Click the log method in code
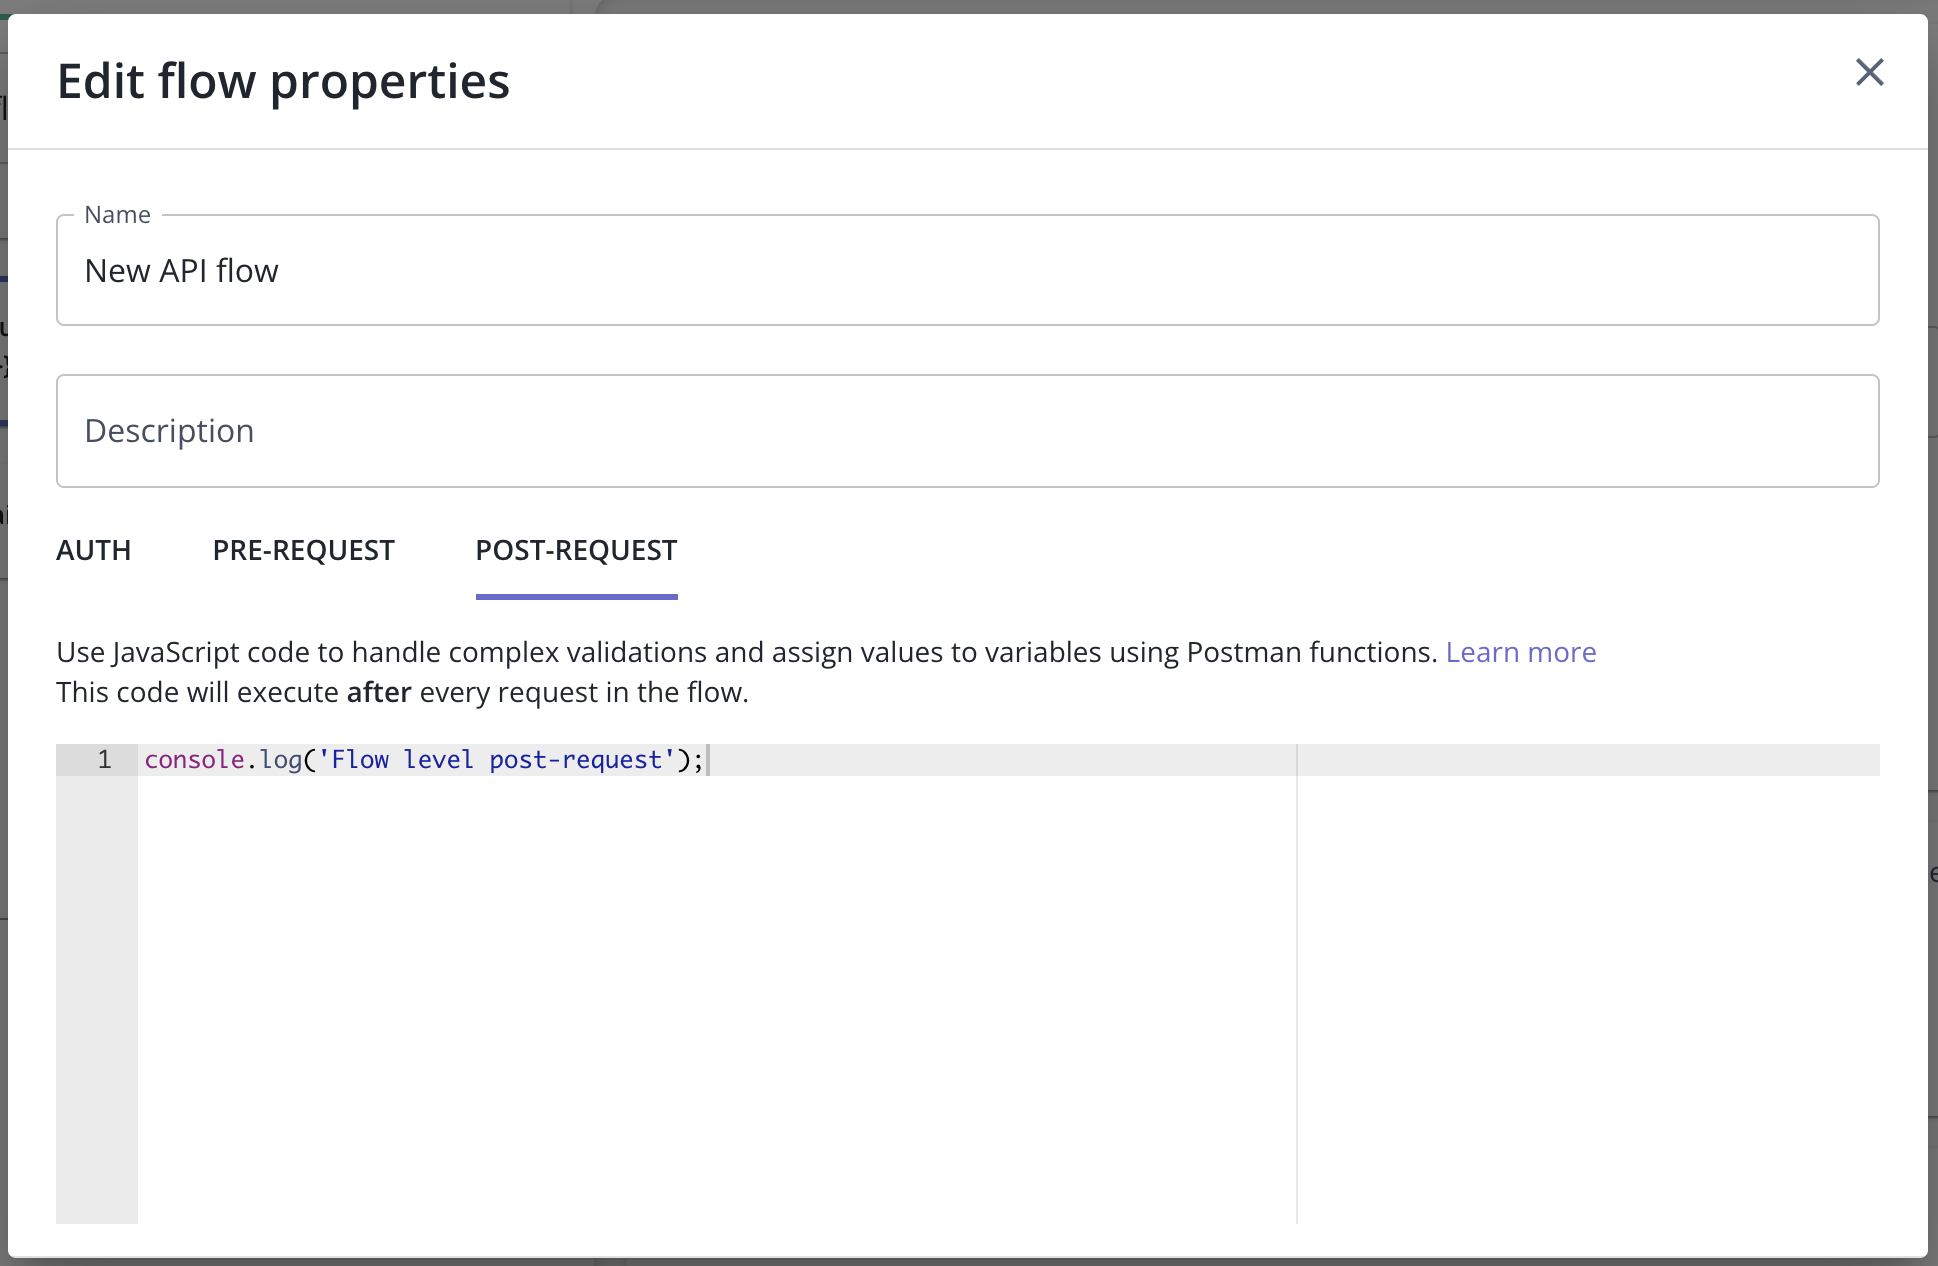Screen dimensions: 1938x1266 [281, 760]
